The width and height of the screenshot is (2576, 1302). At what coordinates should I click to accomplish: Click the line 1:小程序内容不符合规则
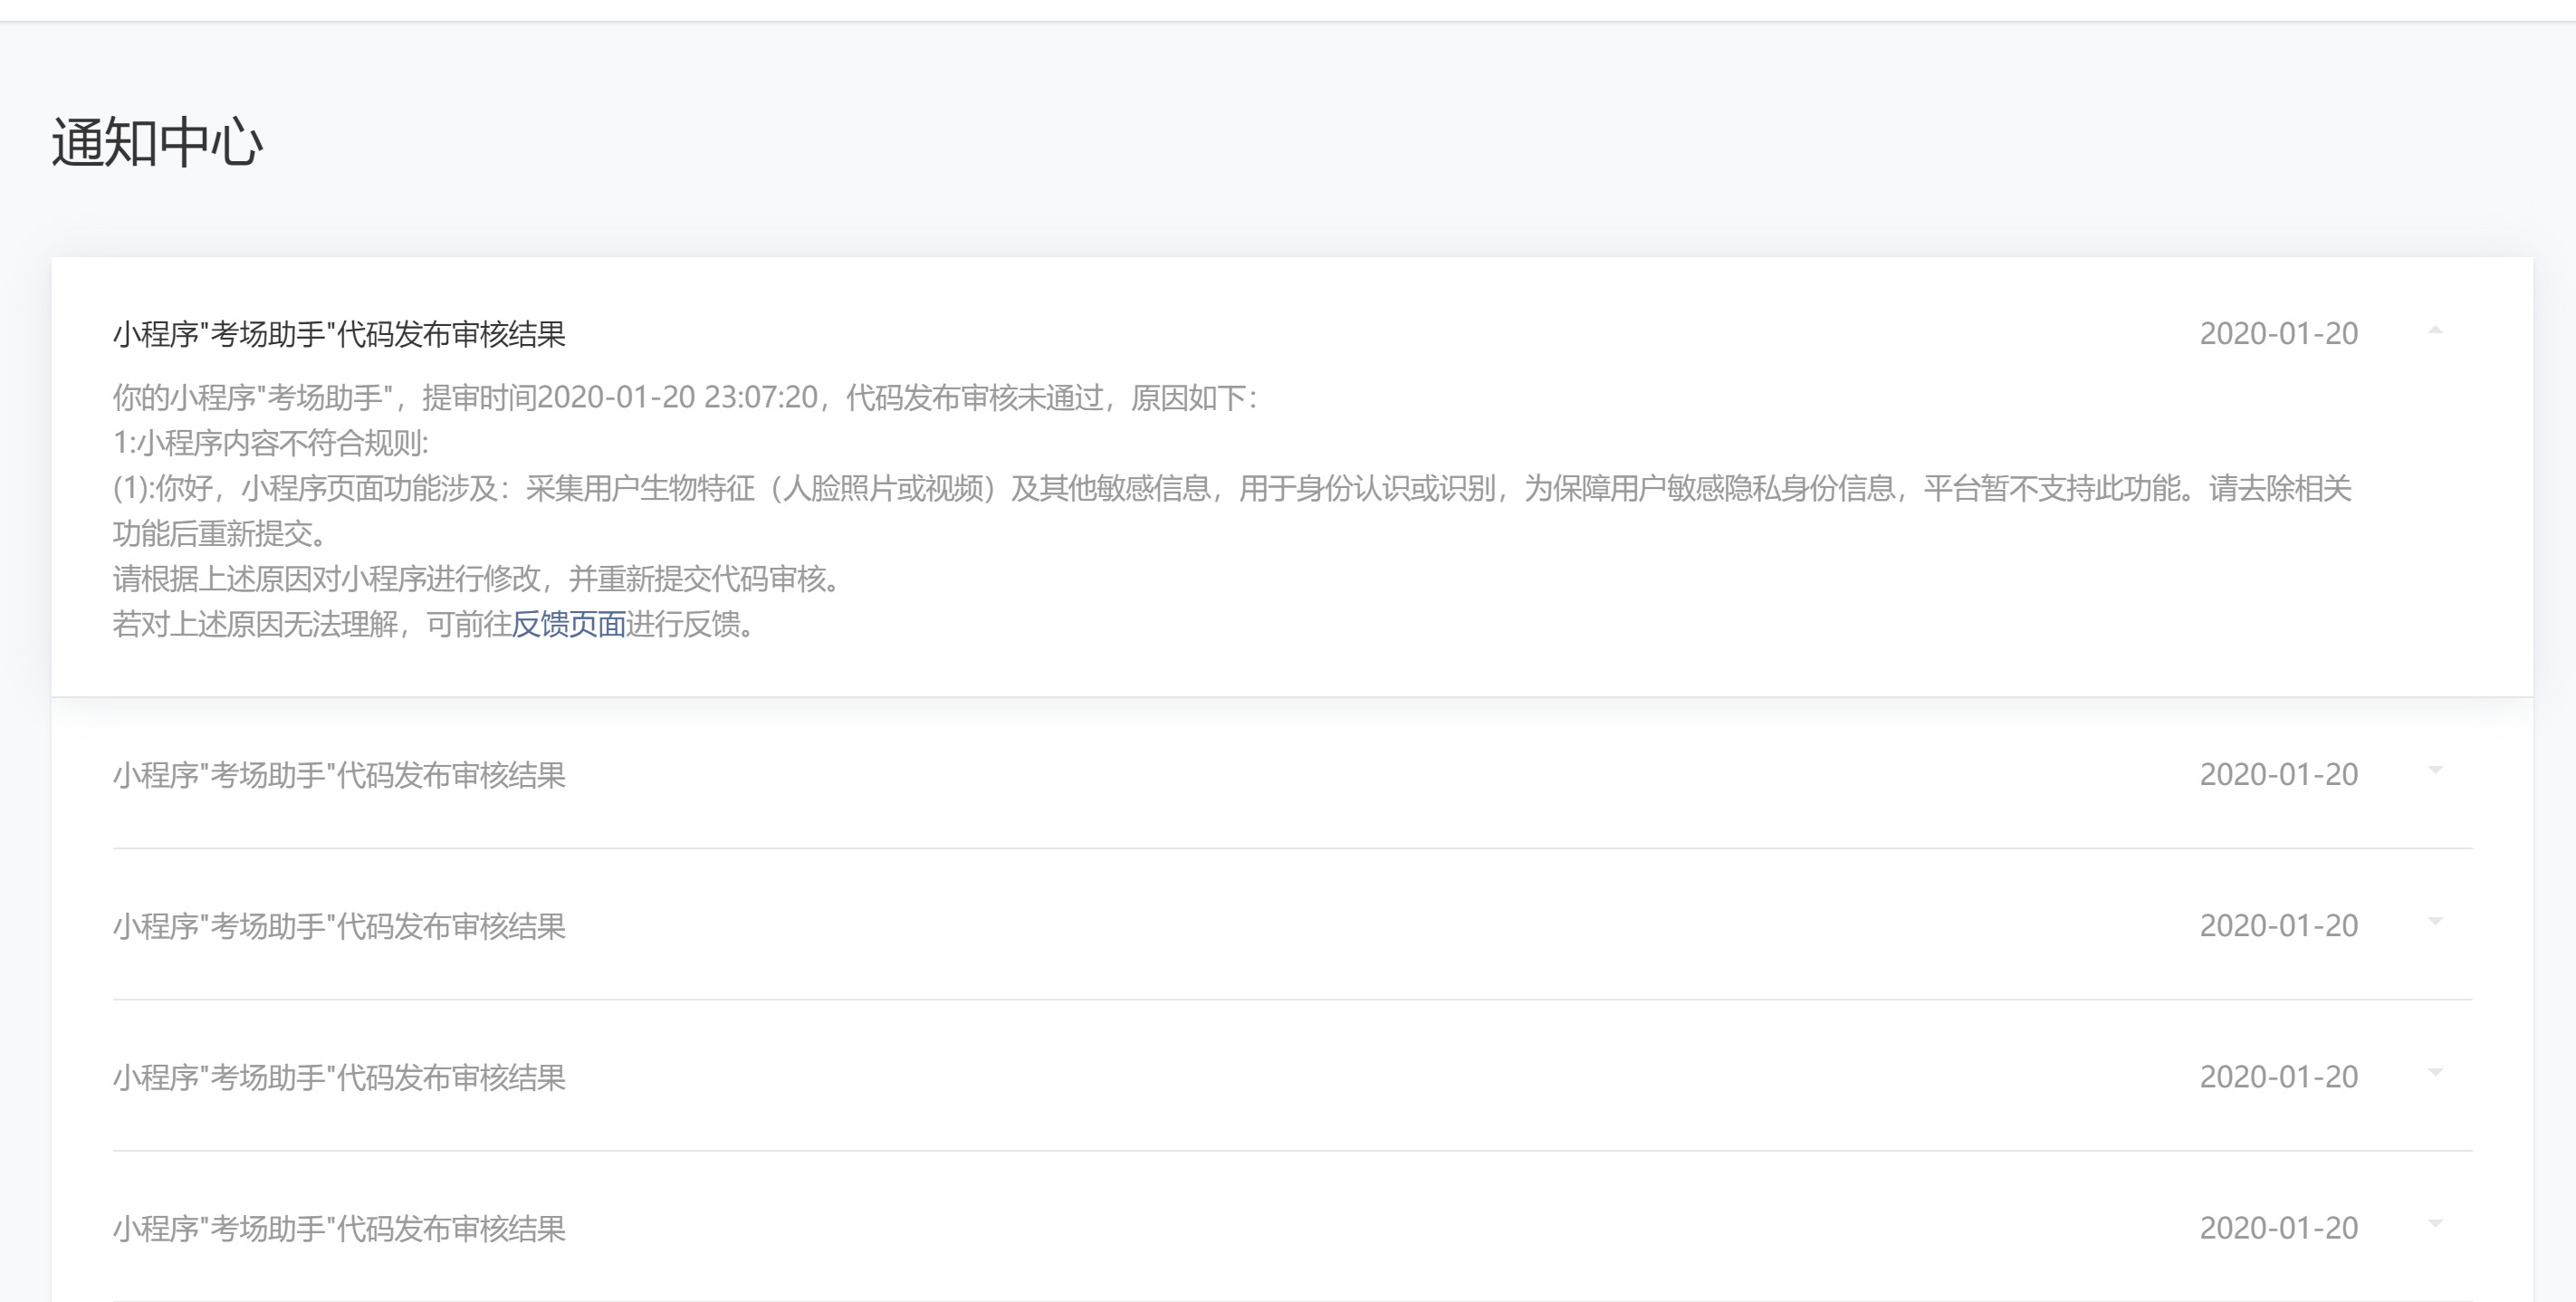270,443
